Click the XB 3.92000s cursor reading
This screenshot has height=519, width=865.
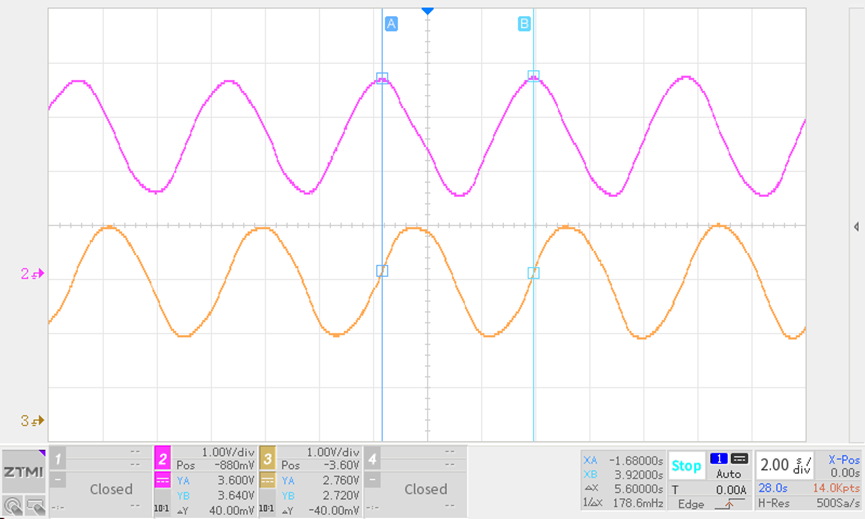[623, 474]
